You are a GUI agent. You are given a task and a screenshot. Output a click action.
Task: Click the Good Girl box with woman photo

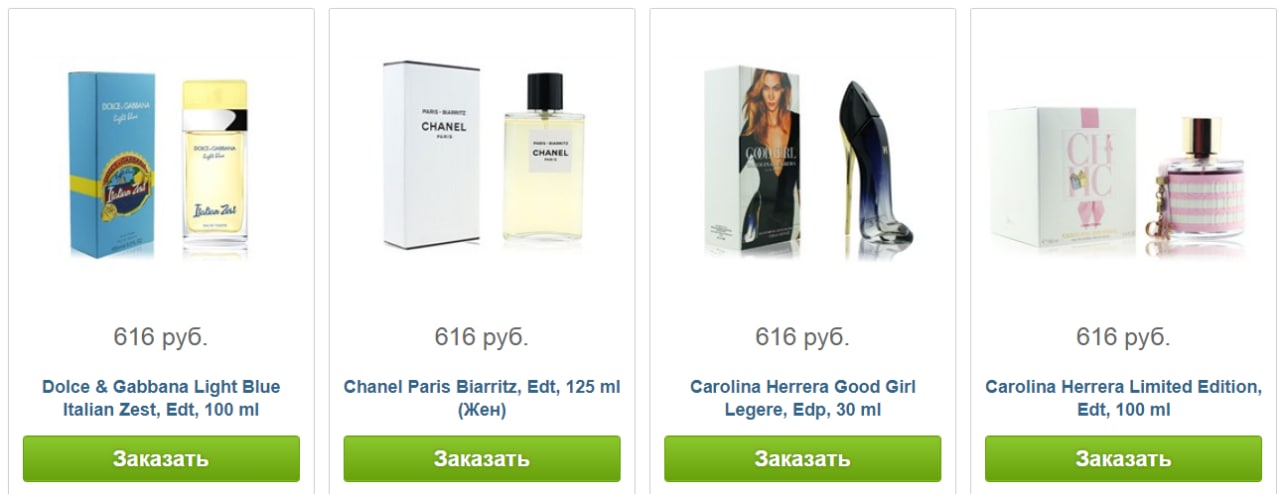click(752, 162)
